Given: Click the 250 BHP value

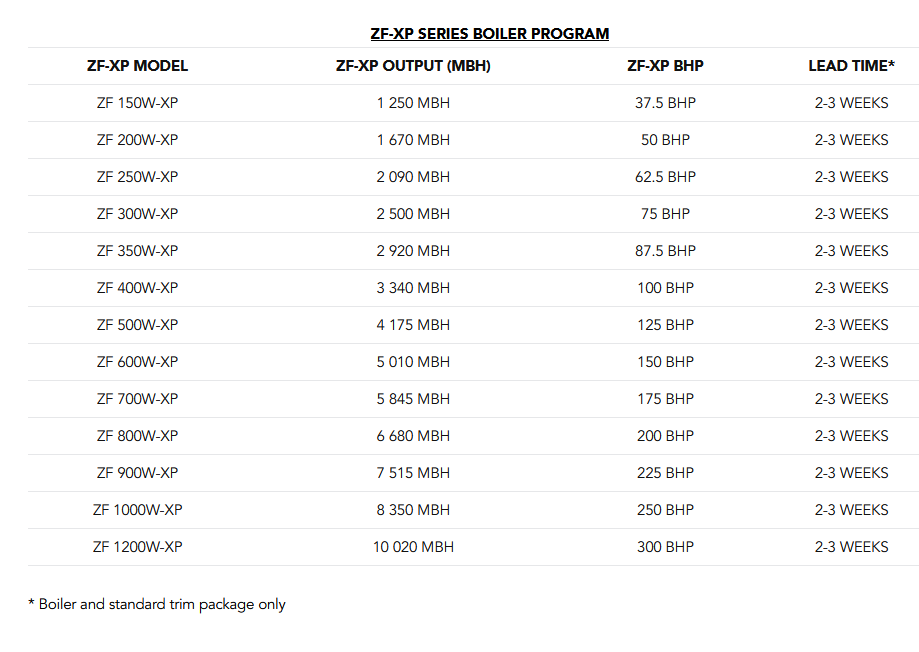Looking at the screenshot, I should (x=665, y=510).
